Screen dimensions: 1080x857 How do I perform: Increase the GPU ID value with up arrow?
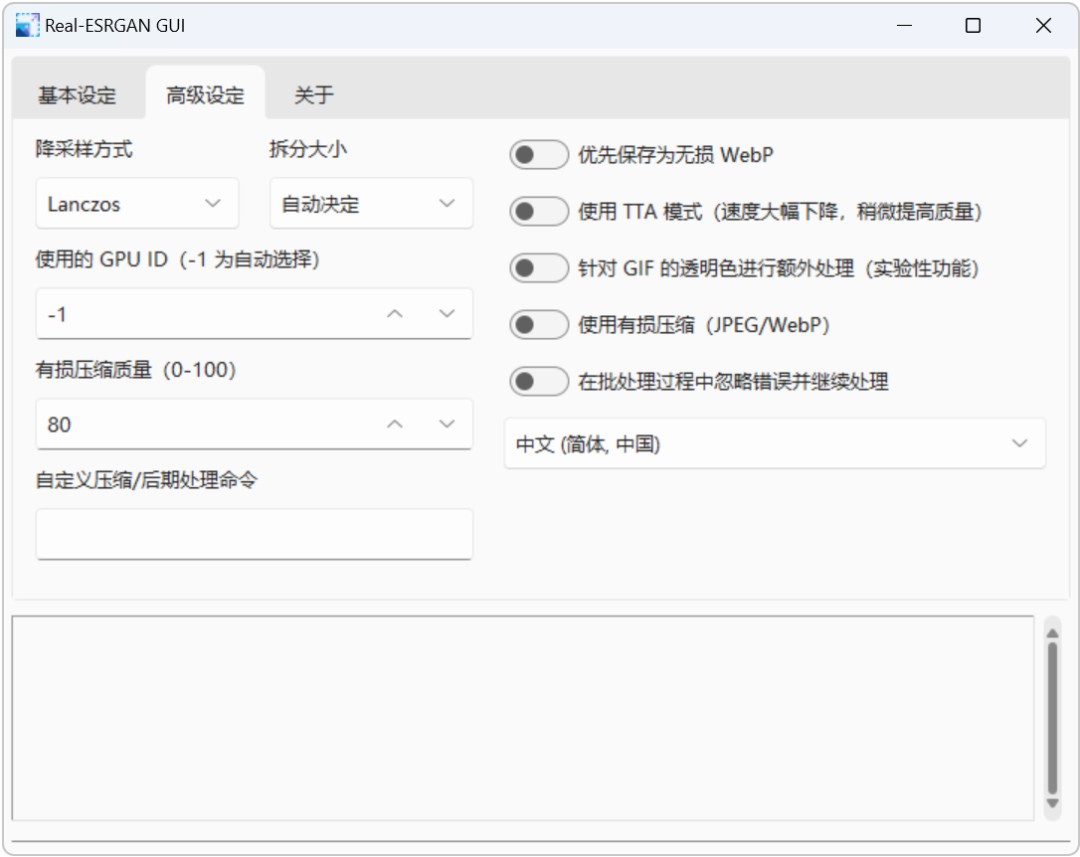395,313
